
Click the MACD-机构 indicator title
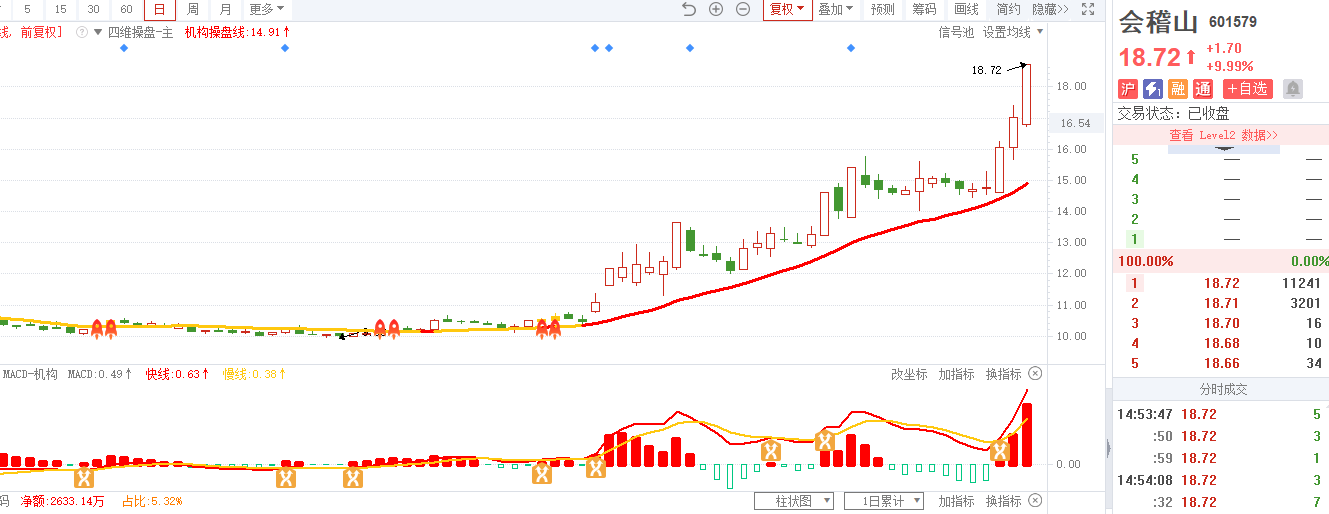[x=30, y=374]
